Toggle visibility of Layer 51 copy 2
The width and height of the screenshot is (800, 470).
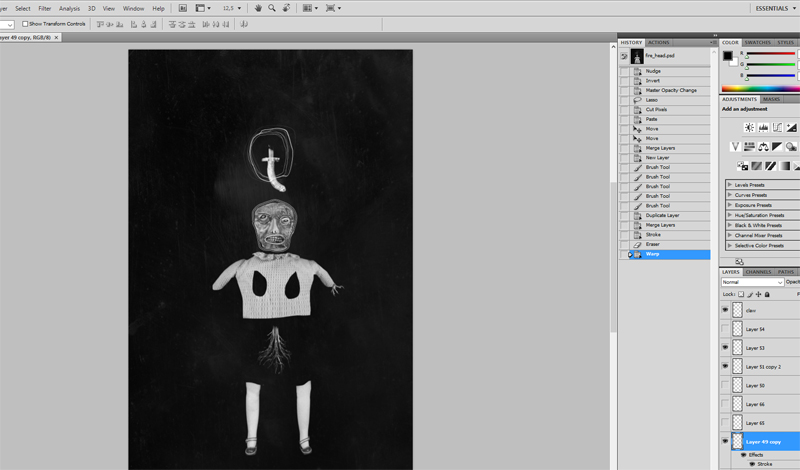[725, 367]
